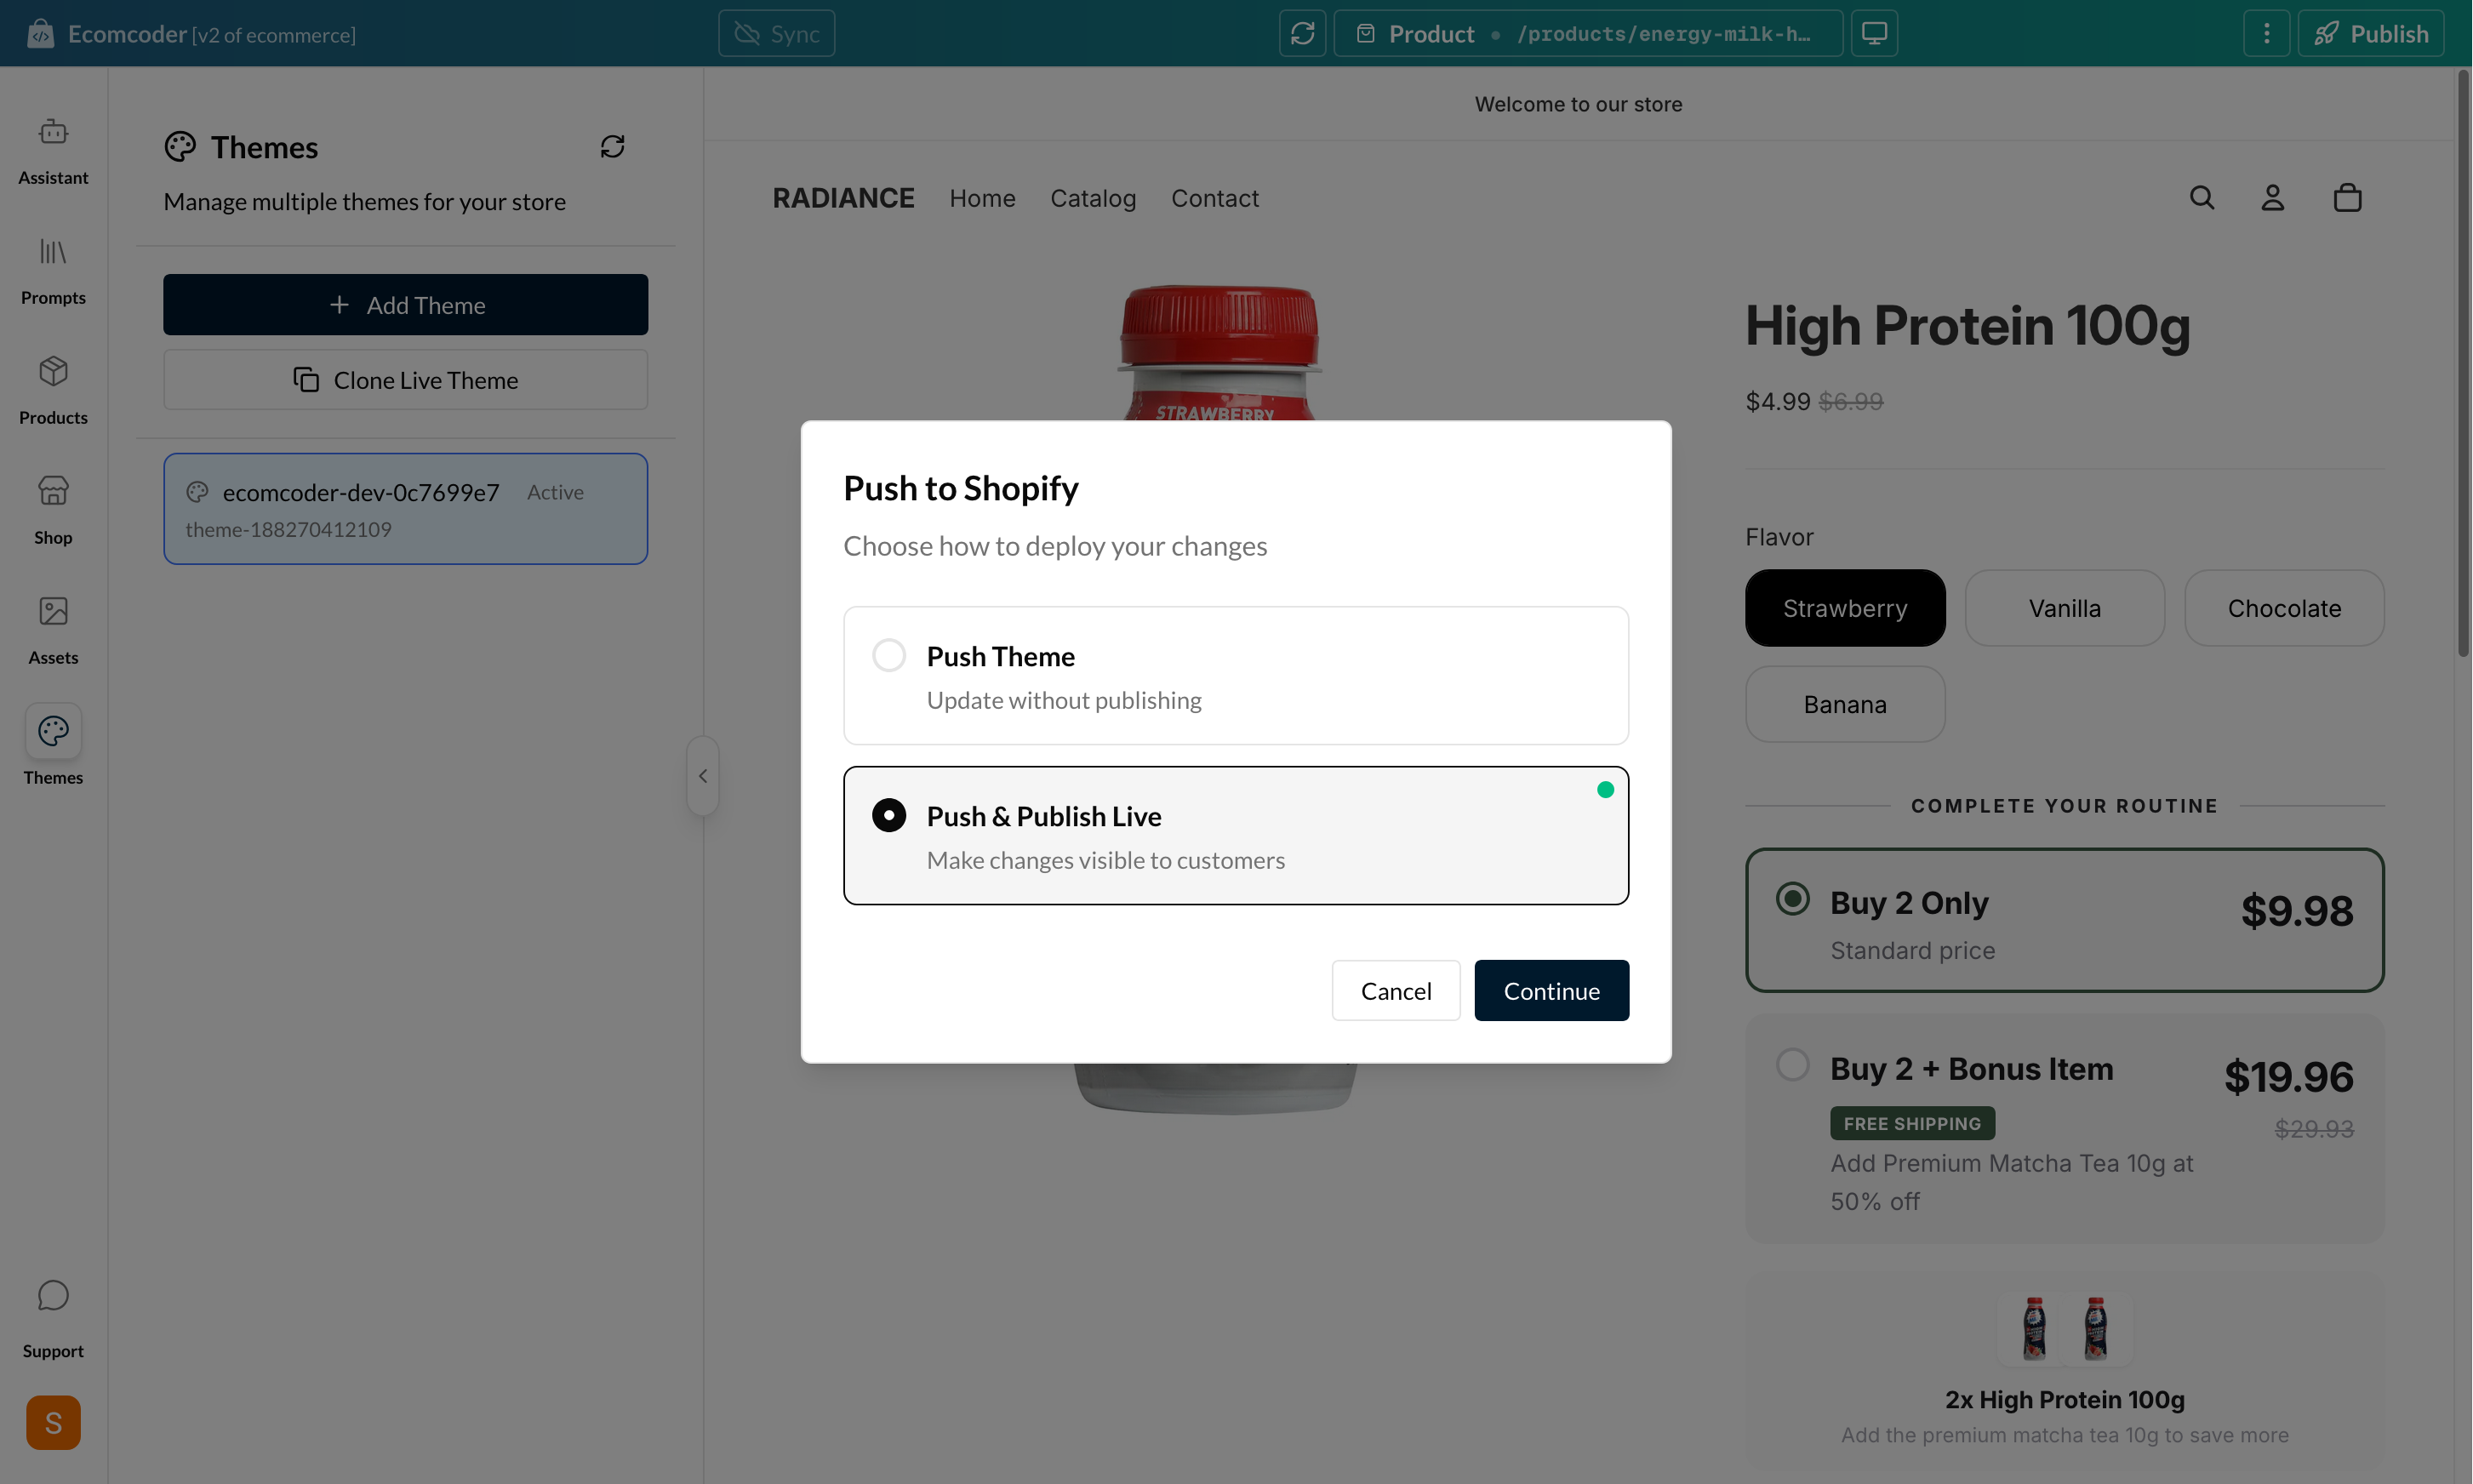Open the storefront search icon
Image resolution: width=2473 pixels, height=1484 pixels.
(2202, 197)
